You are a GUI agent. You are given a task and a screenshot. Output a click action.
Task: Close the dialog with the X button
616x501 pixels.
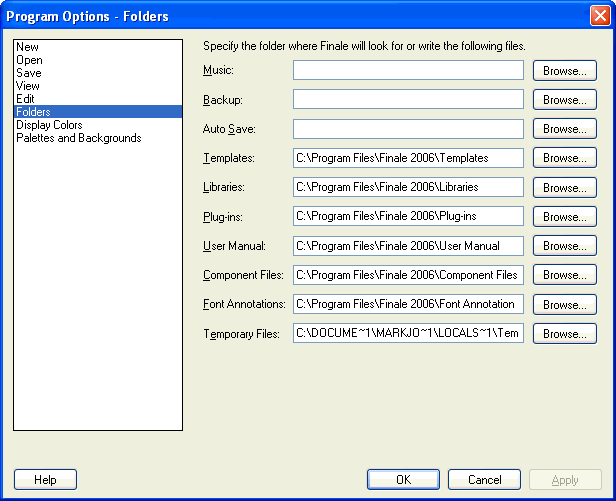[x=599, y=16]
